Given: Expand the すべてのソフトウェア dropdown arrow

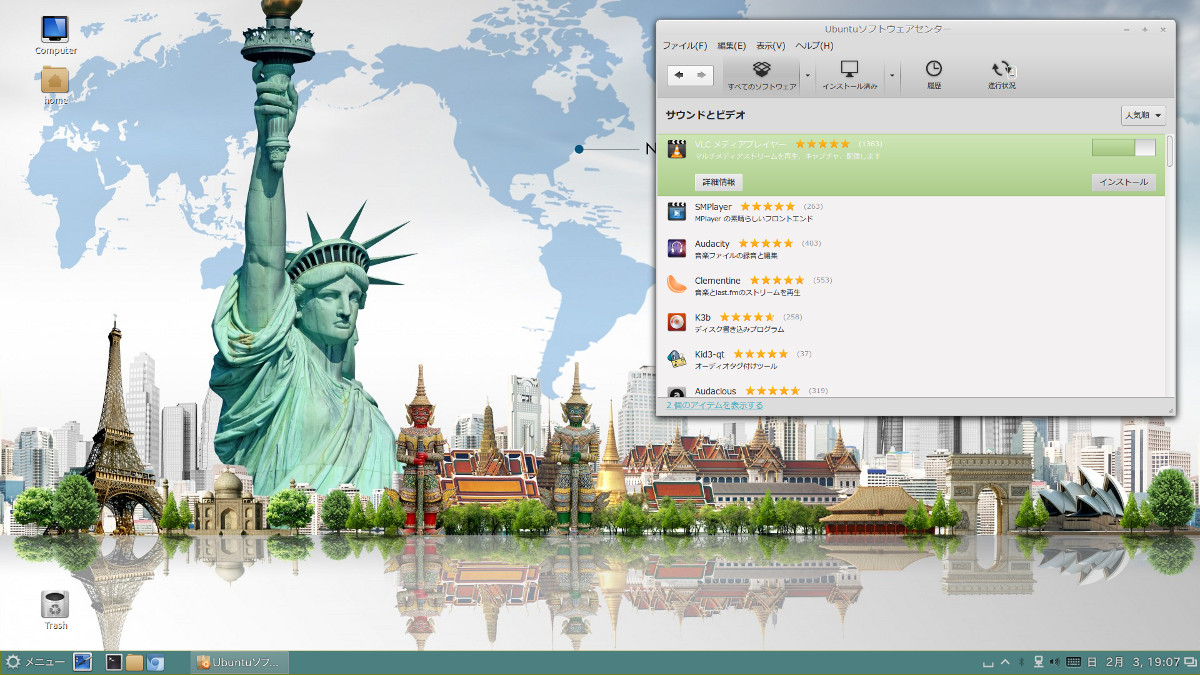Looking at the screenshot, I should point(808,76).
